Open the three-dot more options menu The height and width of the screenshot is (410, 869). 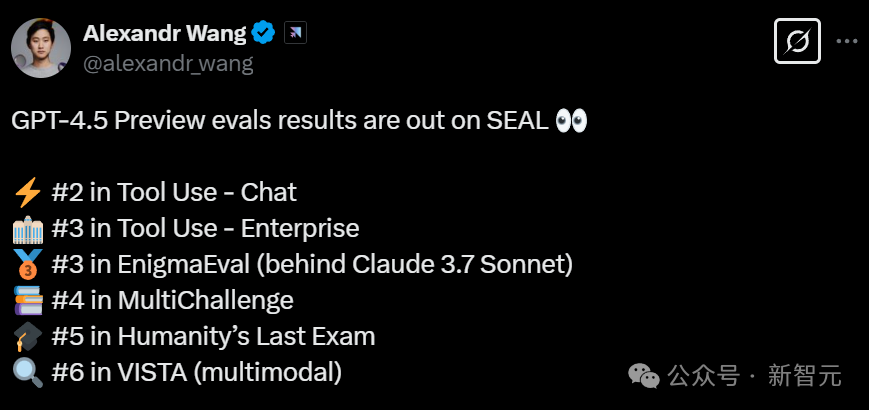(847, 42)
